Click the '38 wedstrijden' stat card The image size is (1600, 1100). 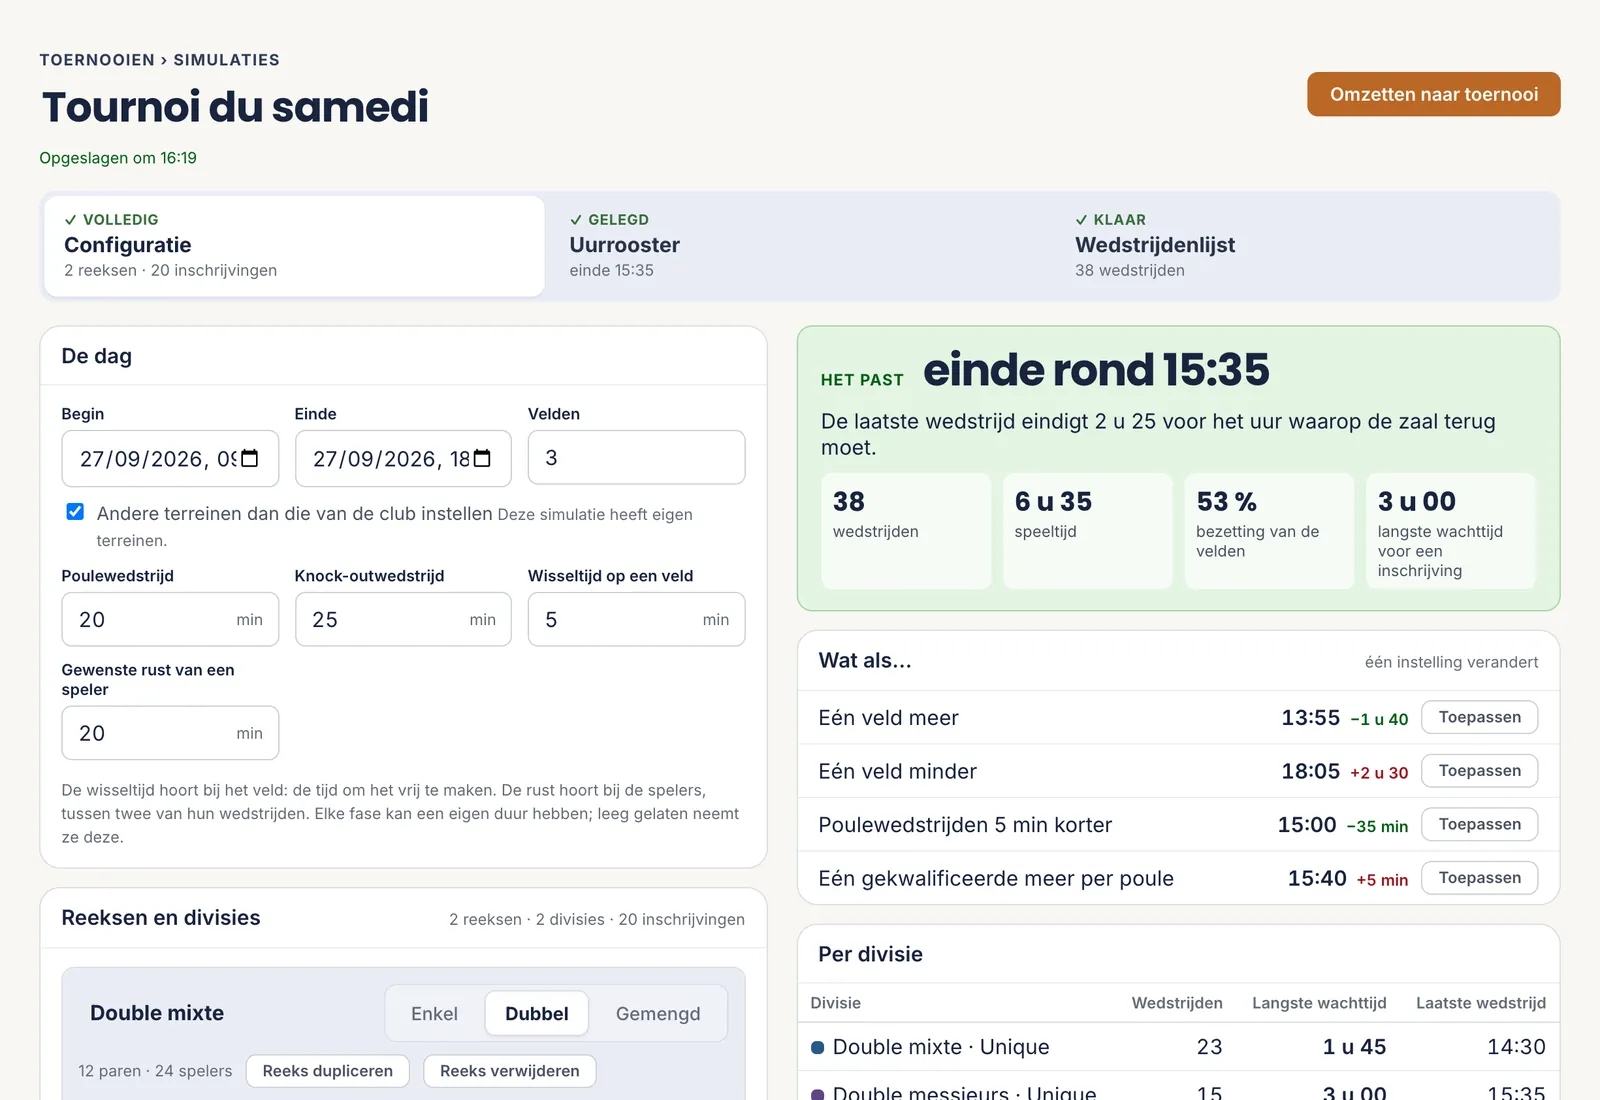(x=906, y=531)
